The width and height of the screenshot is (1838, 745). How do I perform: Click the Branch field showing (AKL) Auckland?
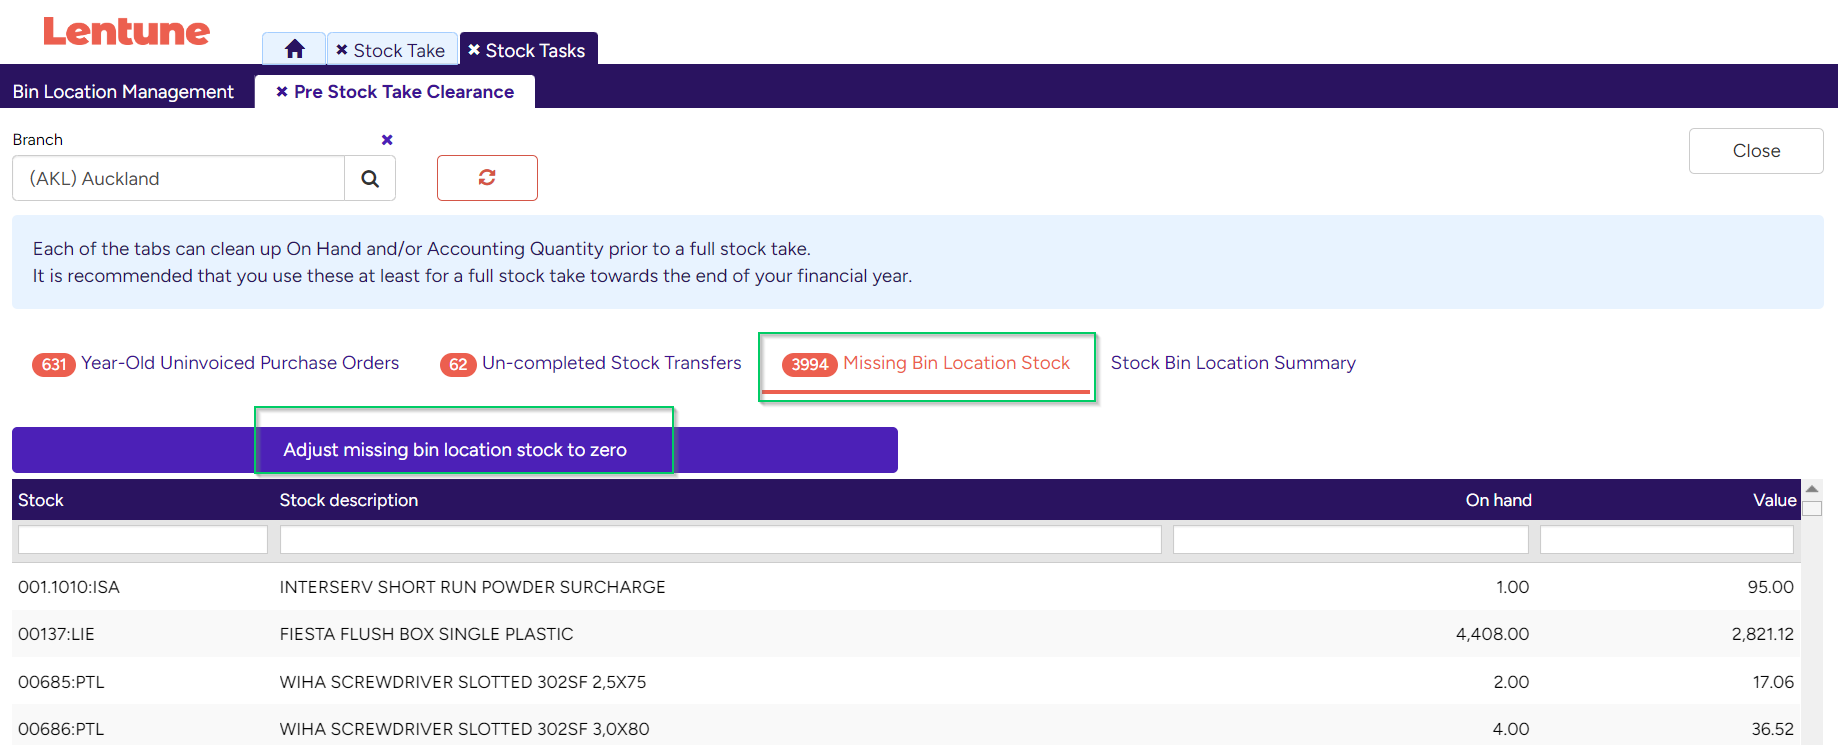178,178
